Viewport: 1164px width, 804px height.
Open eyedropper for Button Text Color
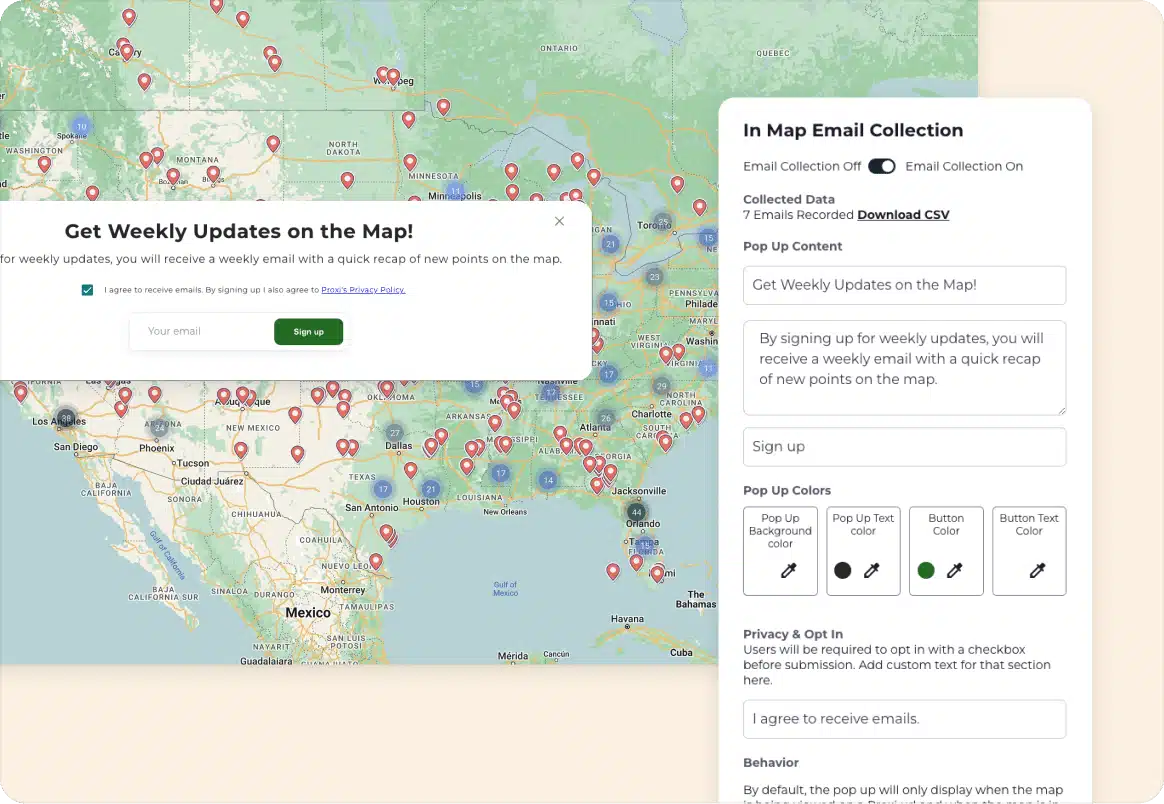click(x=1038, y=570)
